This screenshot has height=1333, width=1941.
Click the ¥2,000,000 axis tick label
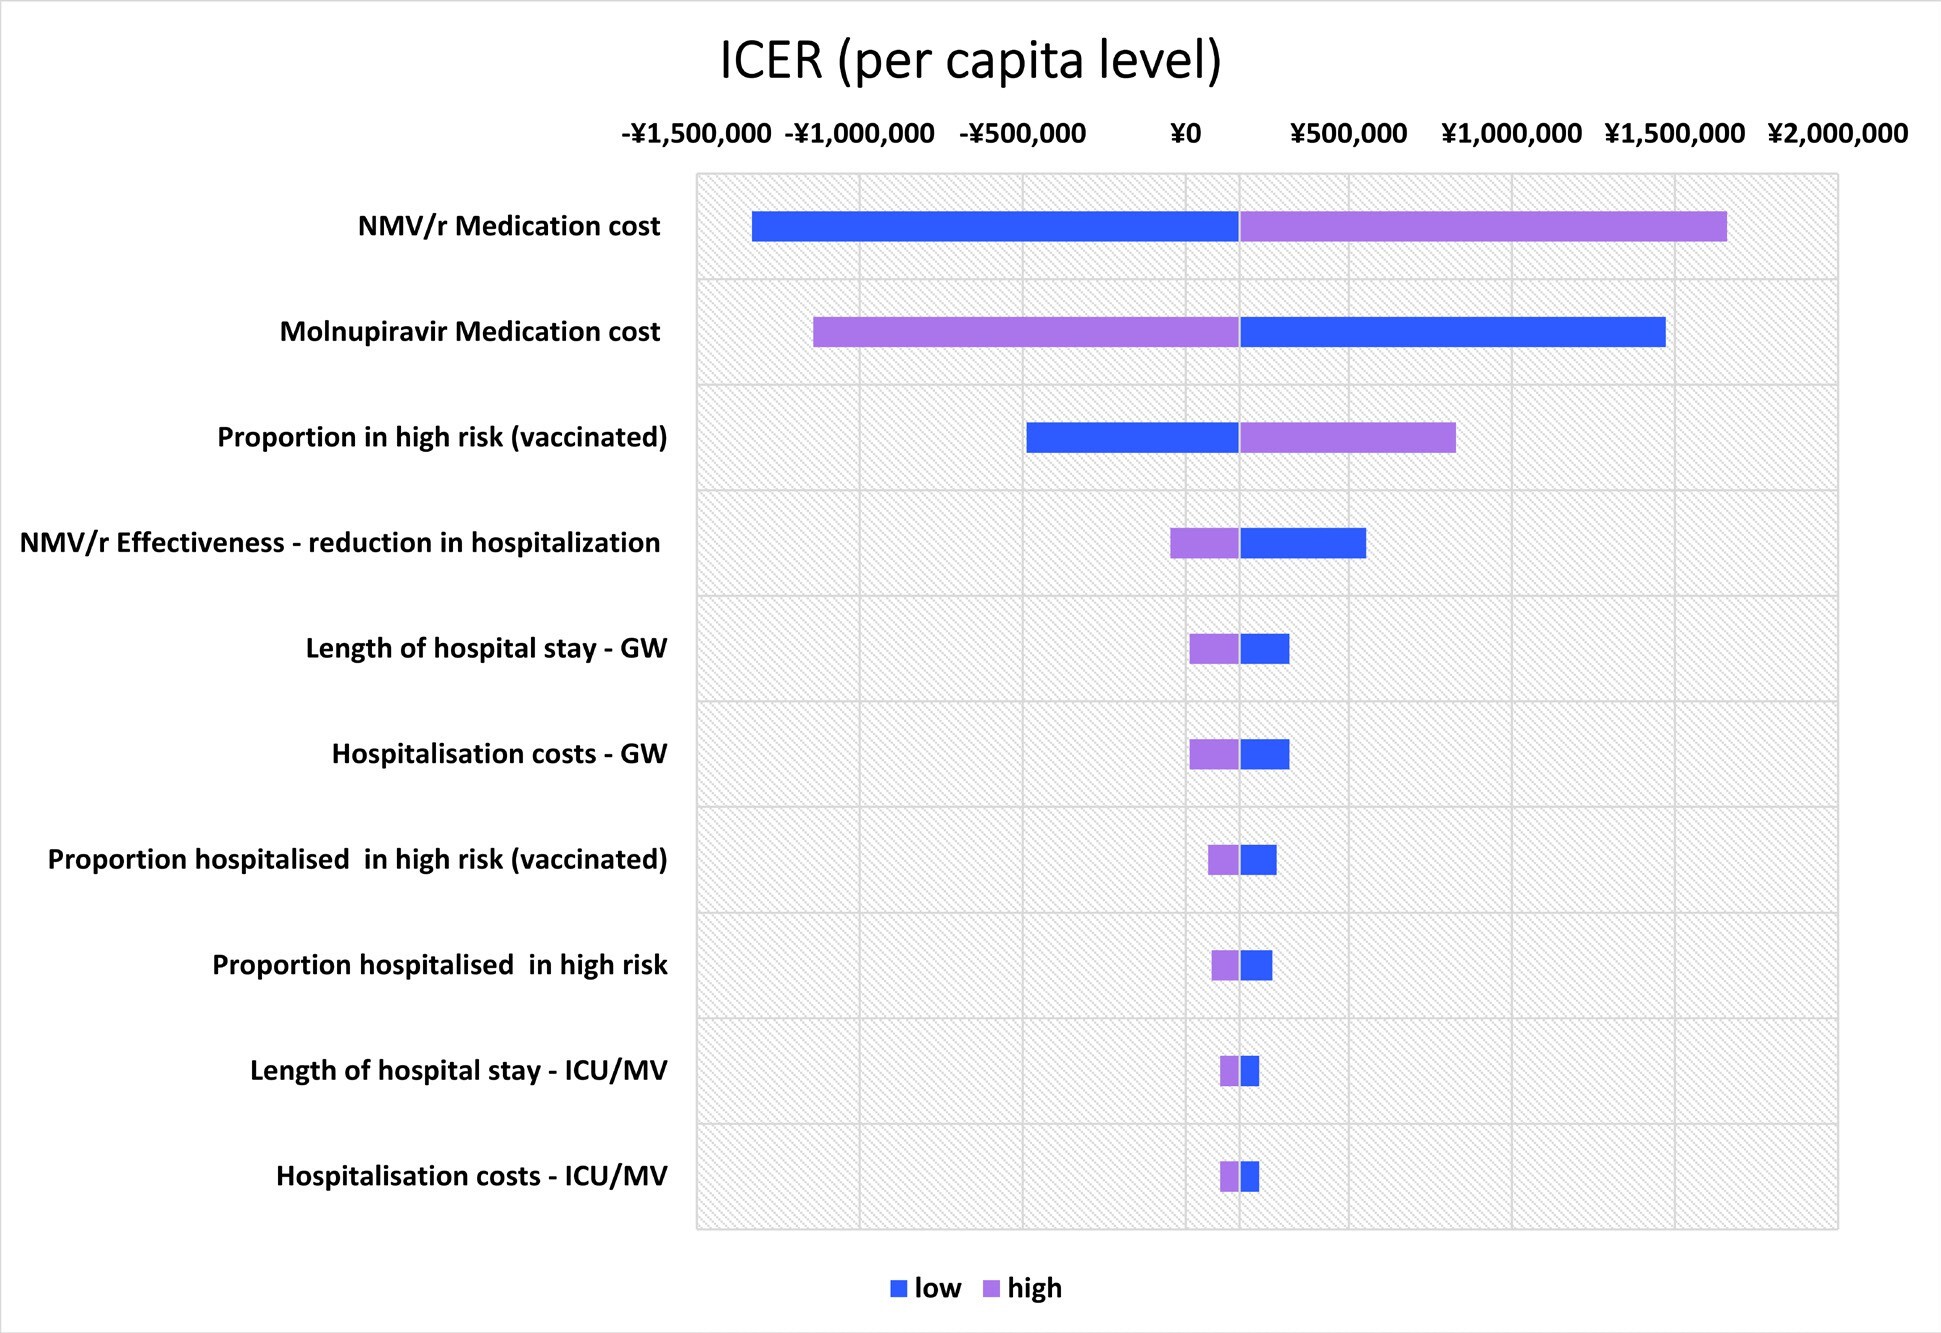(1838, 133)
